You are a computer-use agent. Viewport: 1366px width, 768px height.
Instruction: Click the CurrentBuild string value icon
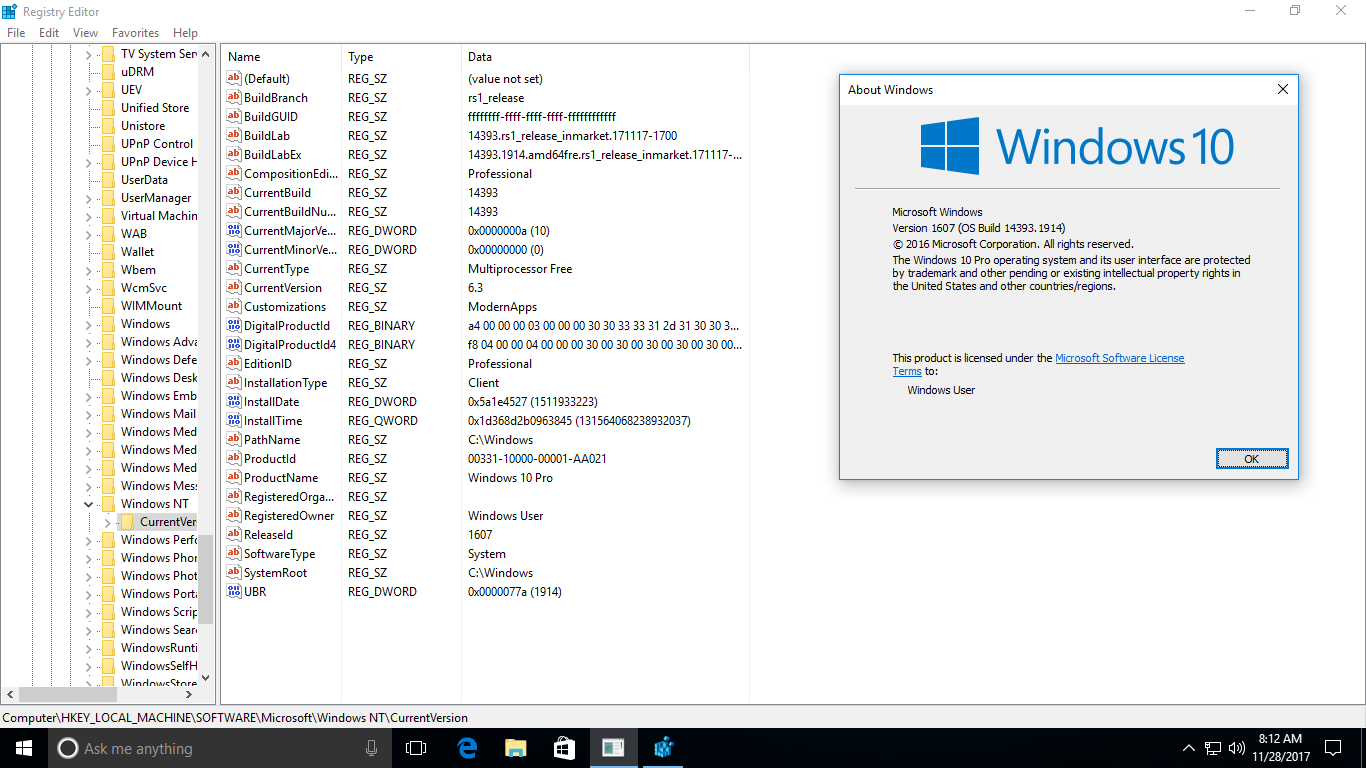[x=234, y=193]
